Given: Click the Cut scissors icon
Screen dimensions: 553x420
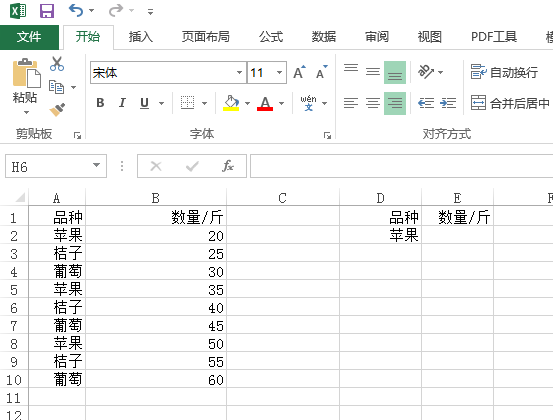Looking at the screenshot, I should click(x=57, y=64).
